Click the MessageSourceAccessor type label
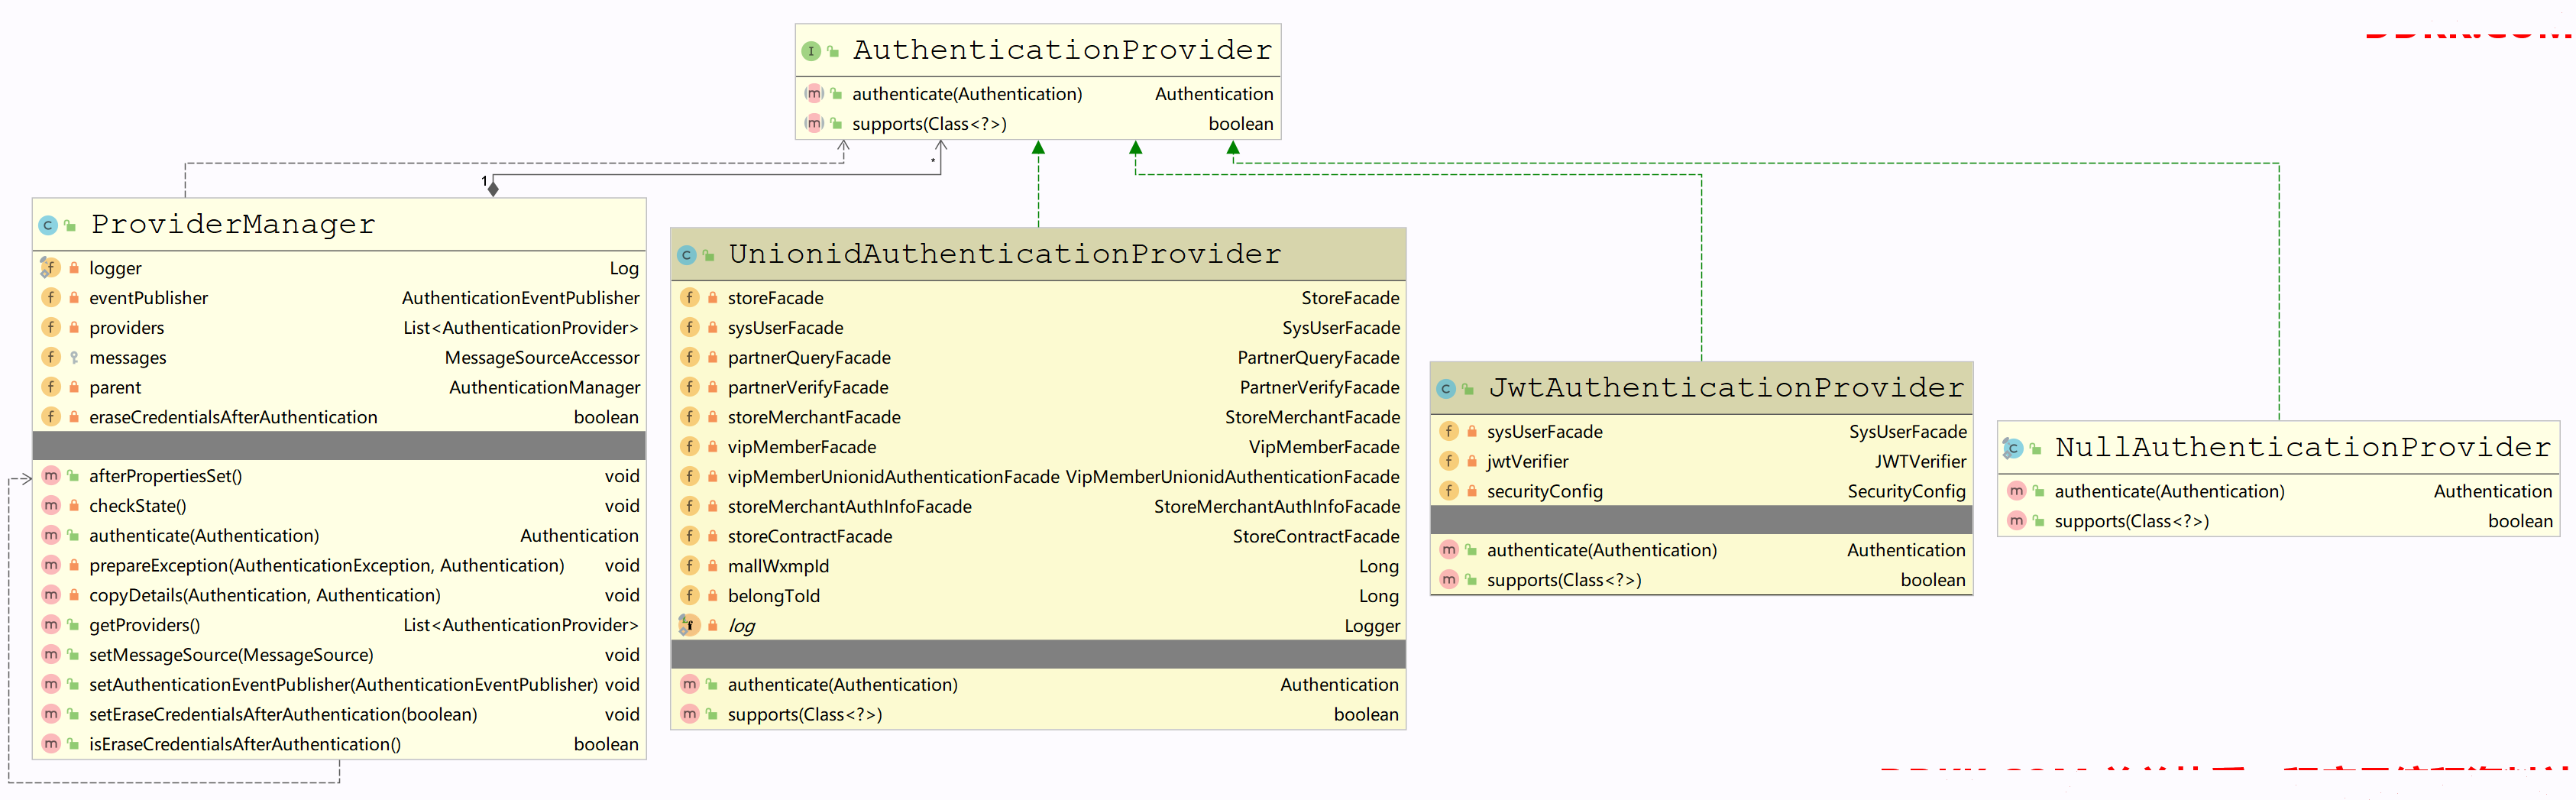This screenshot has height=800, width=2576. (542, 358)
